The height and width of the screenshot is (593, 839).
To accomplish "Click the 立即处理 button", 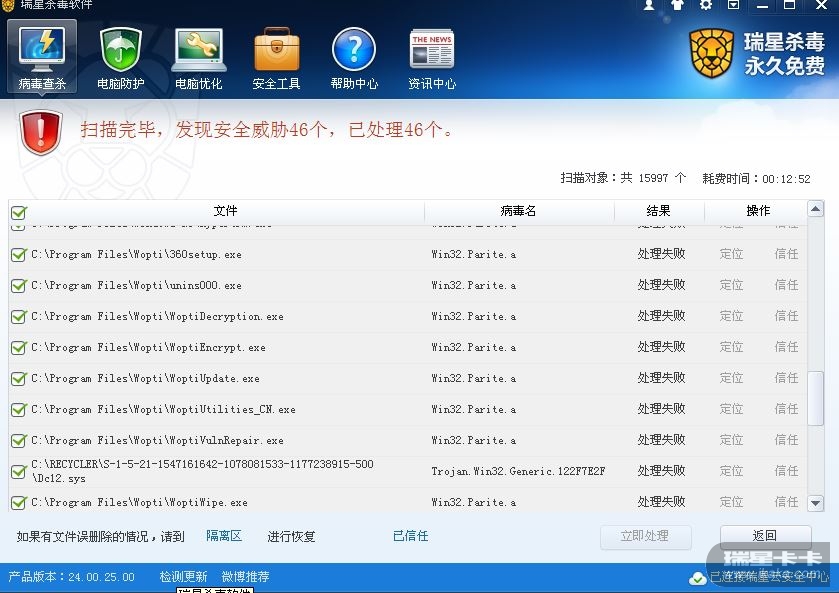I will coord(645,536).
